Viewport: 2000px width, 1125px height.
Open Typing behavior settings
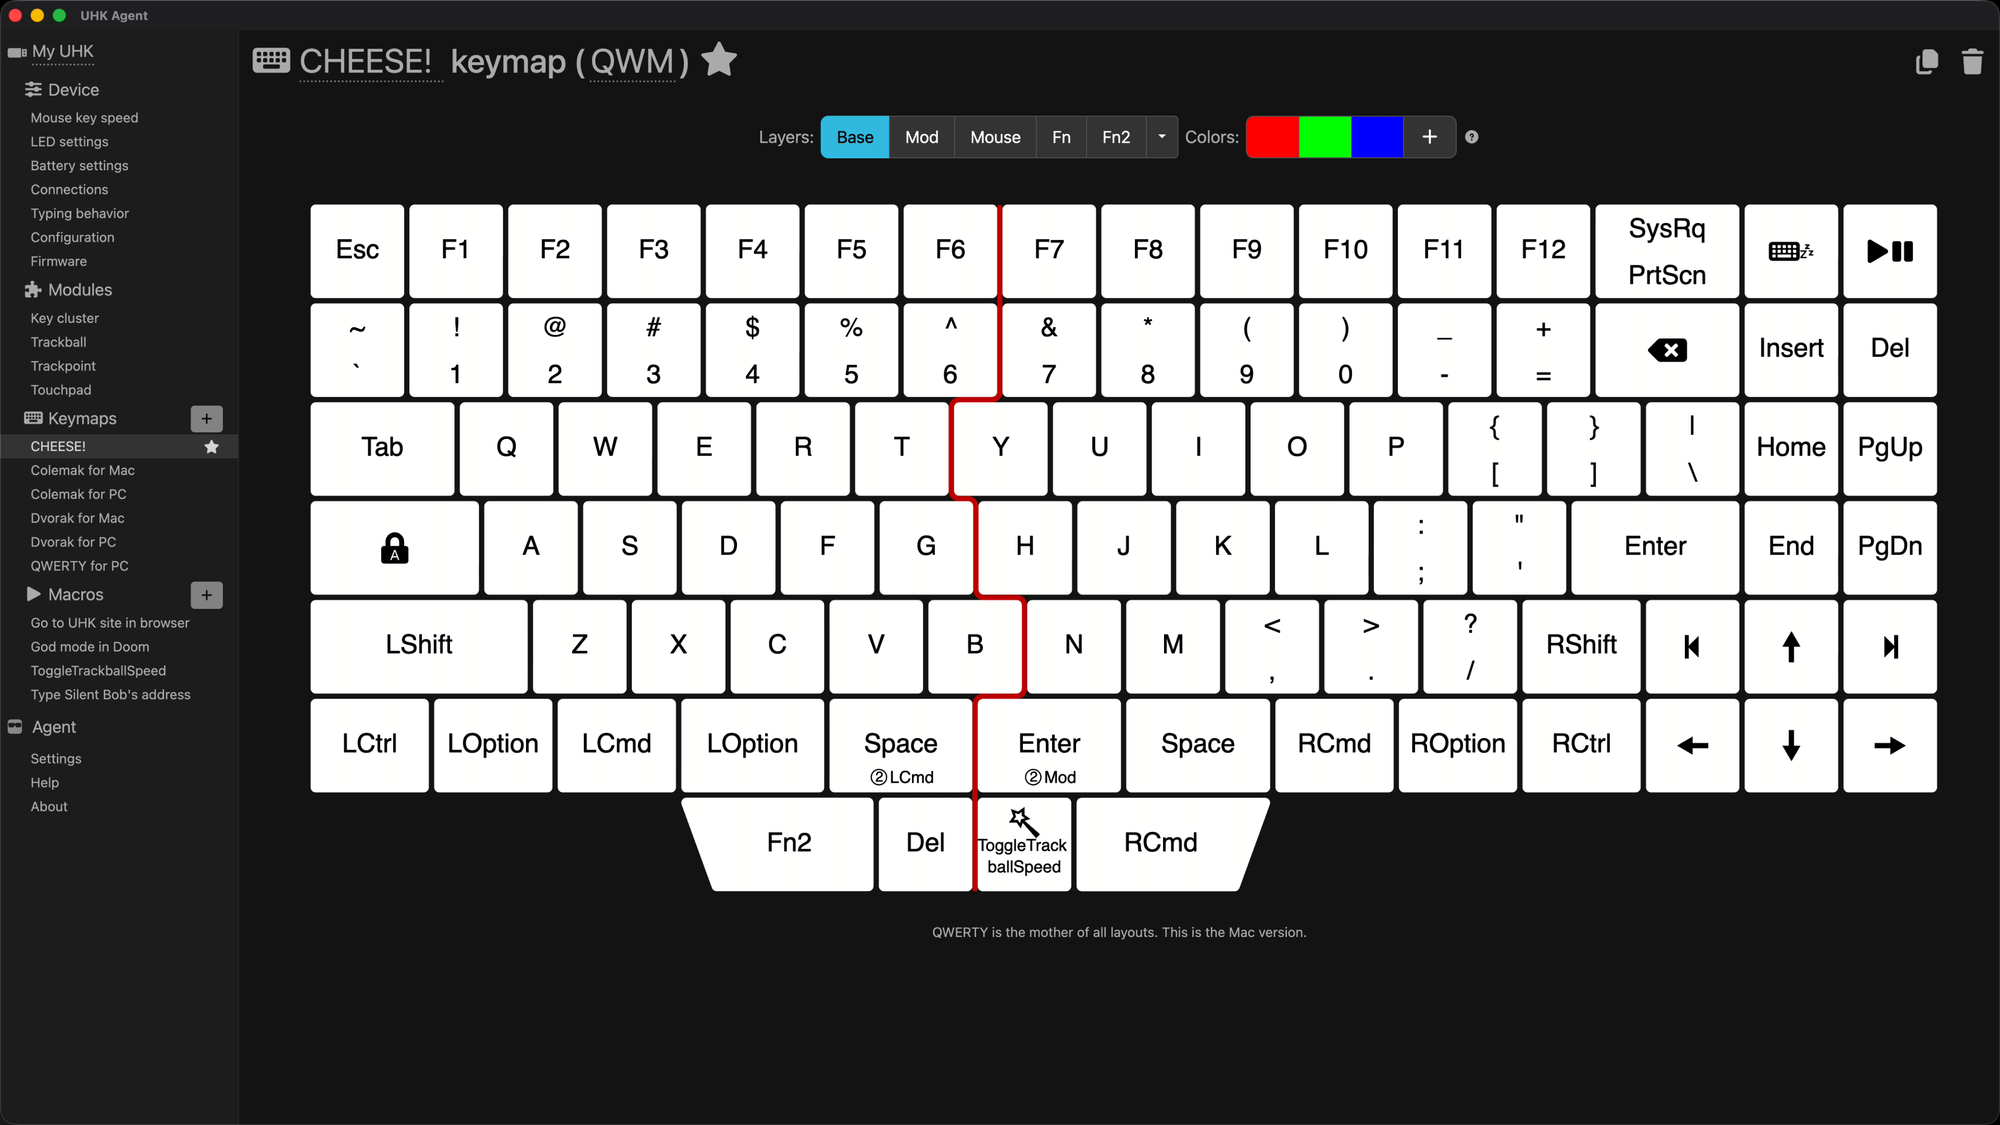tap(79, 214)
